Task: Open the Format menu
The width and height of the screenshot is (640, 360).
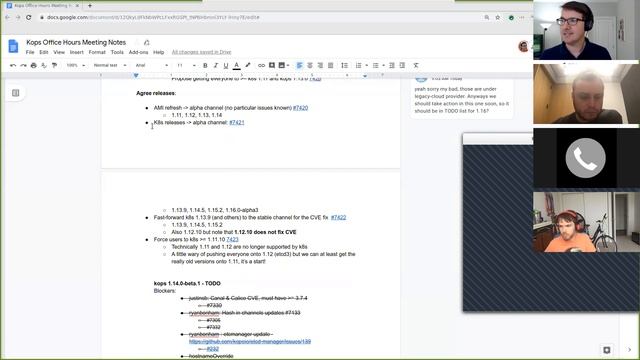Action: pos(97,52)
